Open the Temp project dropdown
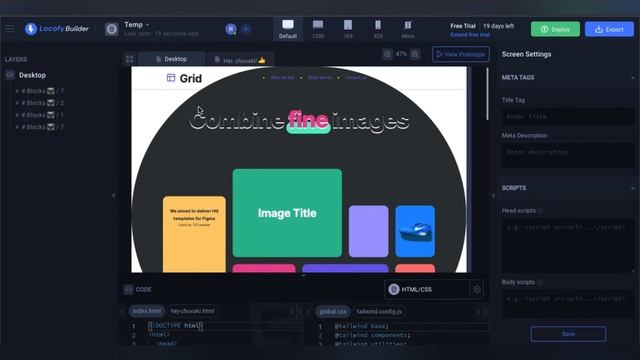640x360 pixels. pyautogui.click(x=136, y=24)
